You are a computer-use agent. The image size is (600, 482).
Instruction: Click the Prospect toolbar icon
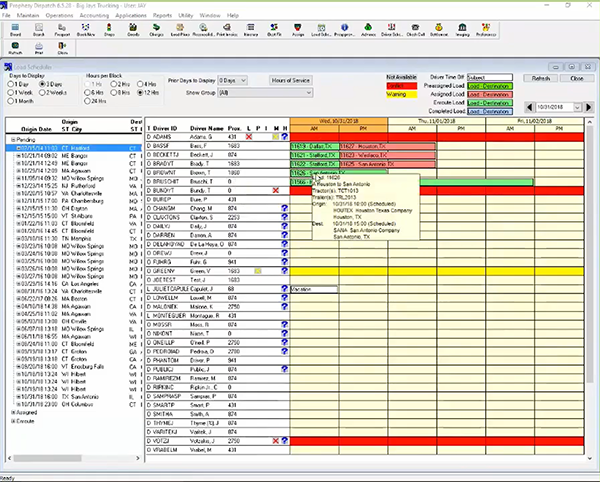pos(61,32)
